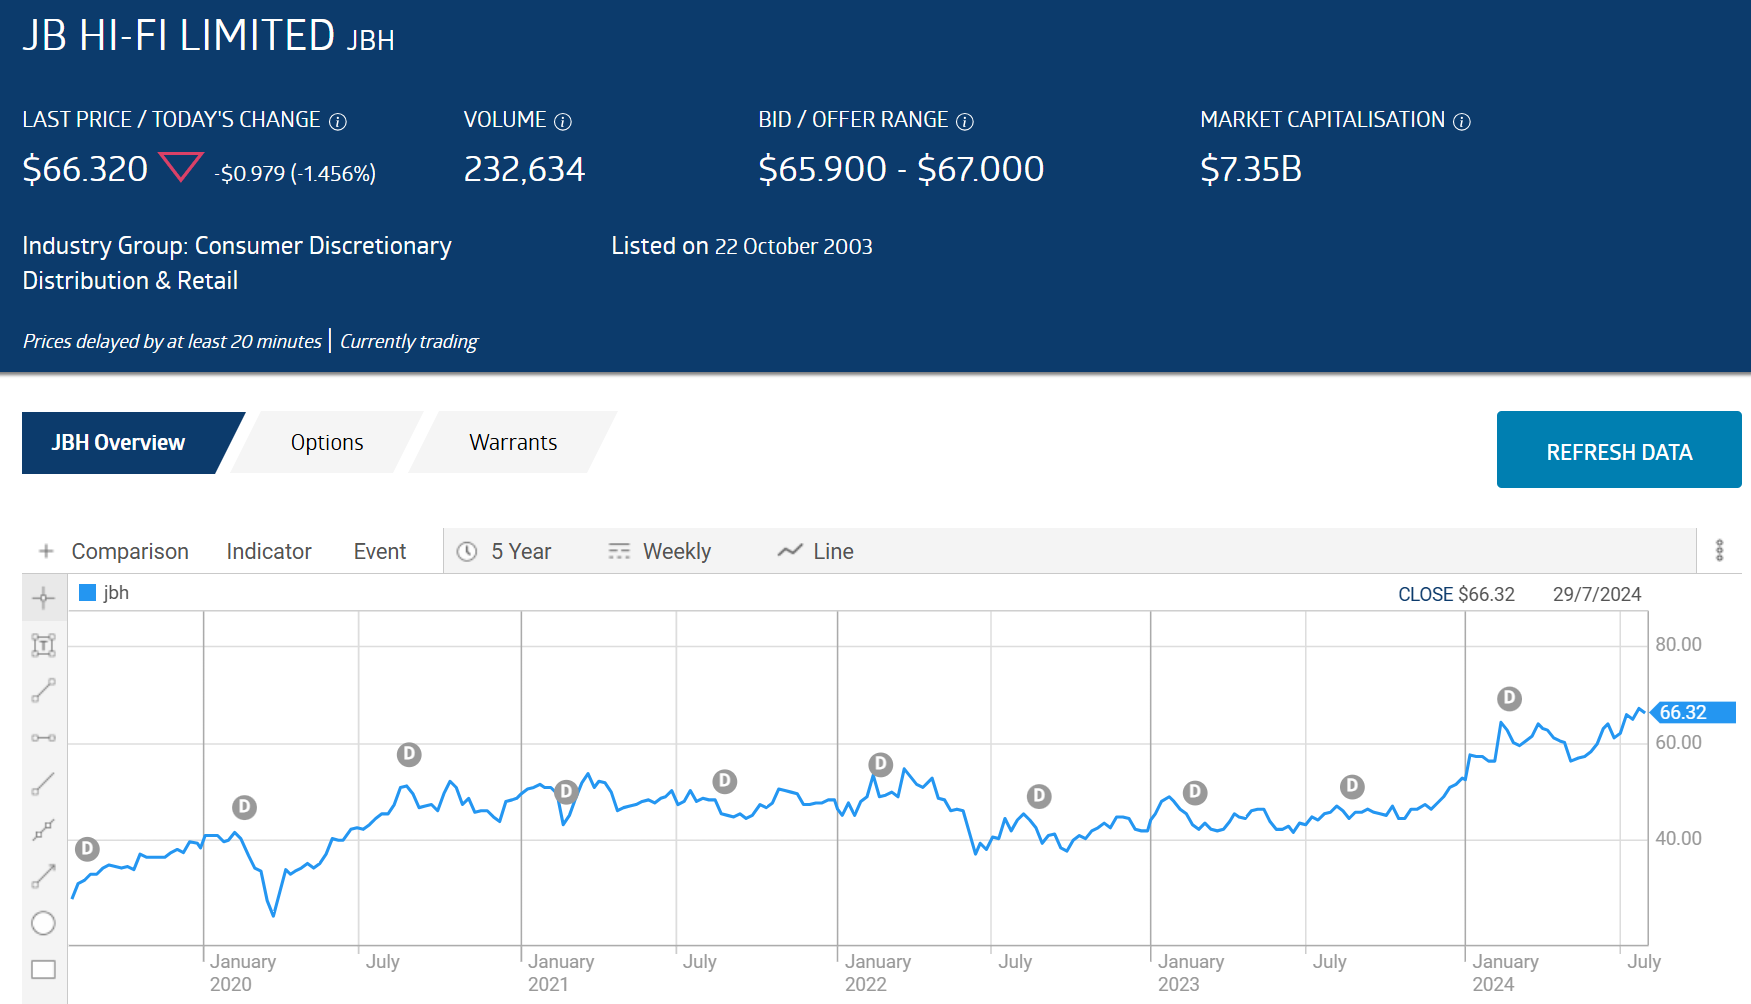
Task: Click dividend marker just after January 2023
Action: pos(1194,792)
